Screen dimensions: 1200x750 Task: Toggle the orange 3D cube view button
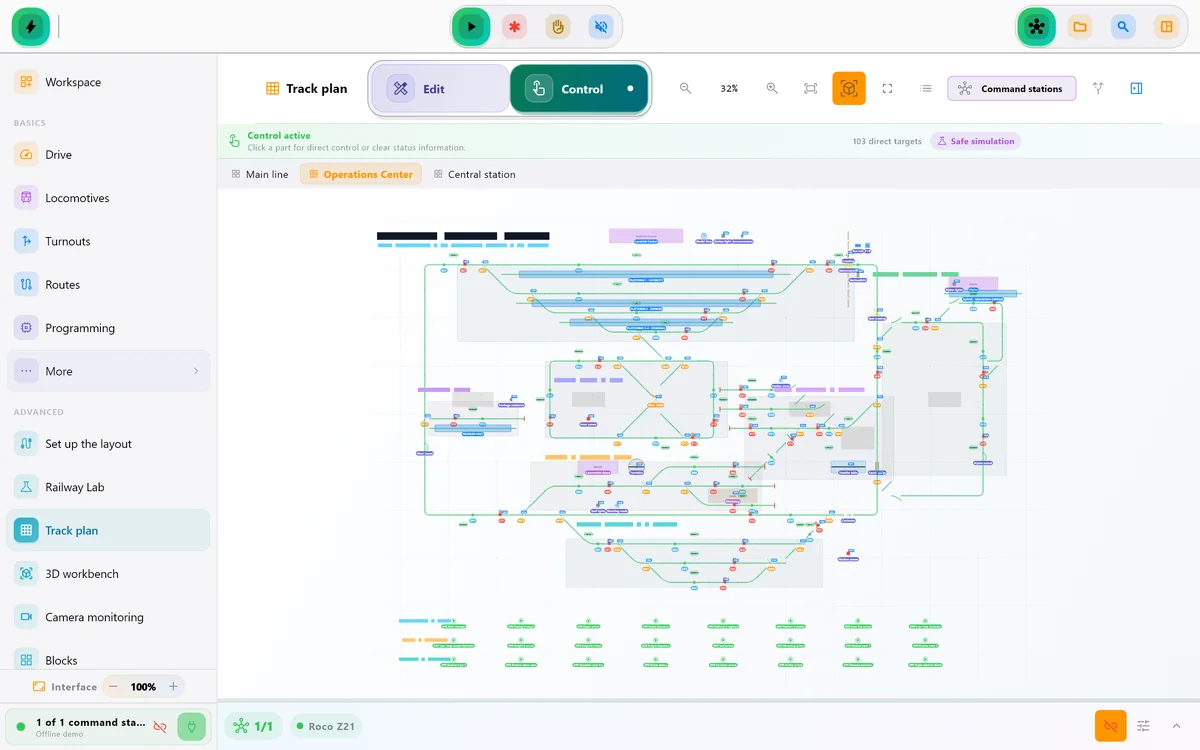[x=849, y=88]
